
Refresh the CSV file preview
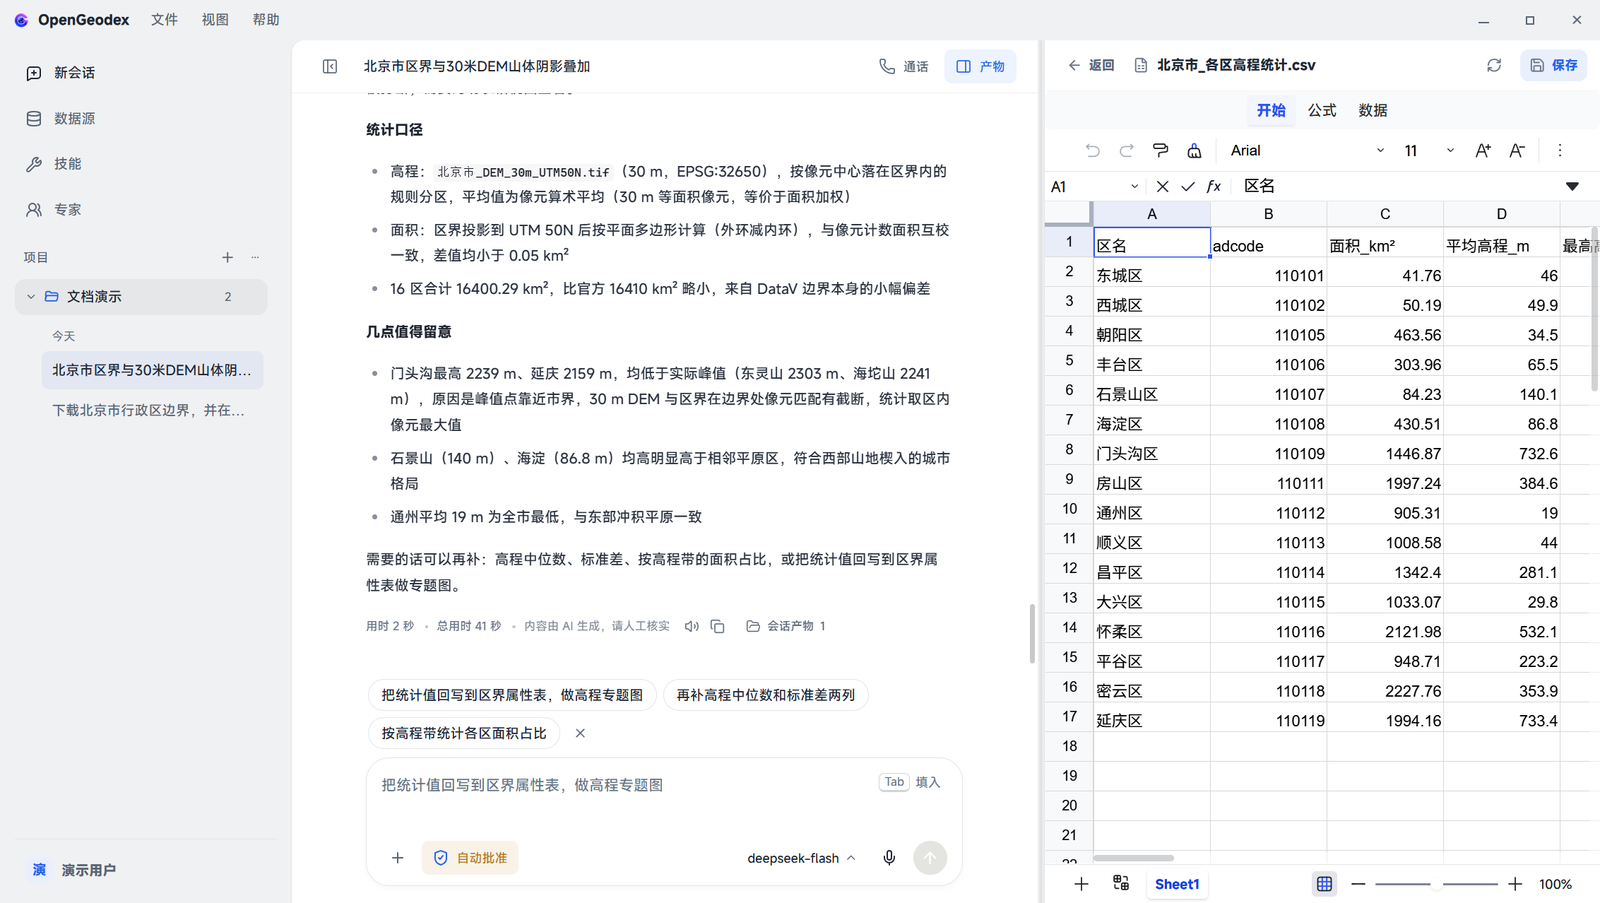(x=1494, y=65)
